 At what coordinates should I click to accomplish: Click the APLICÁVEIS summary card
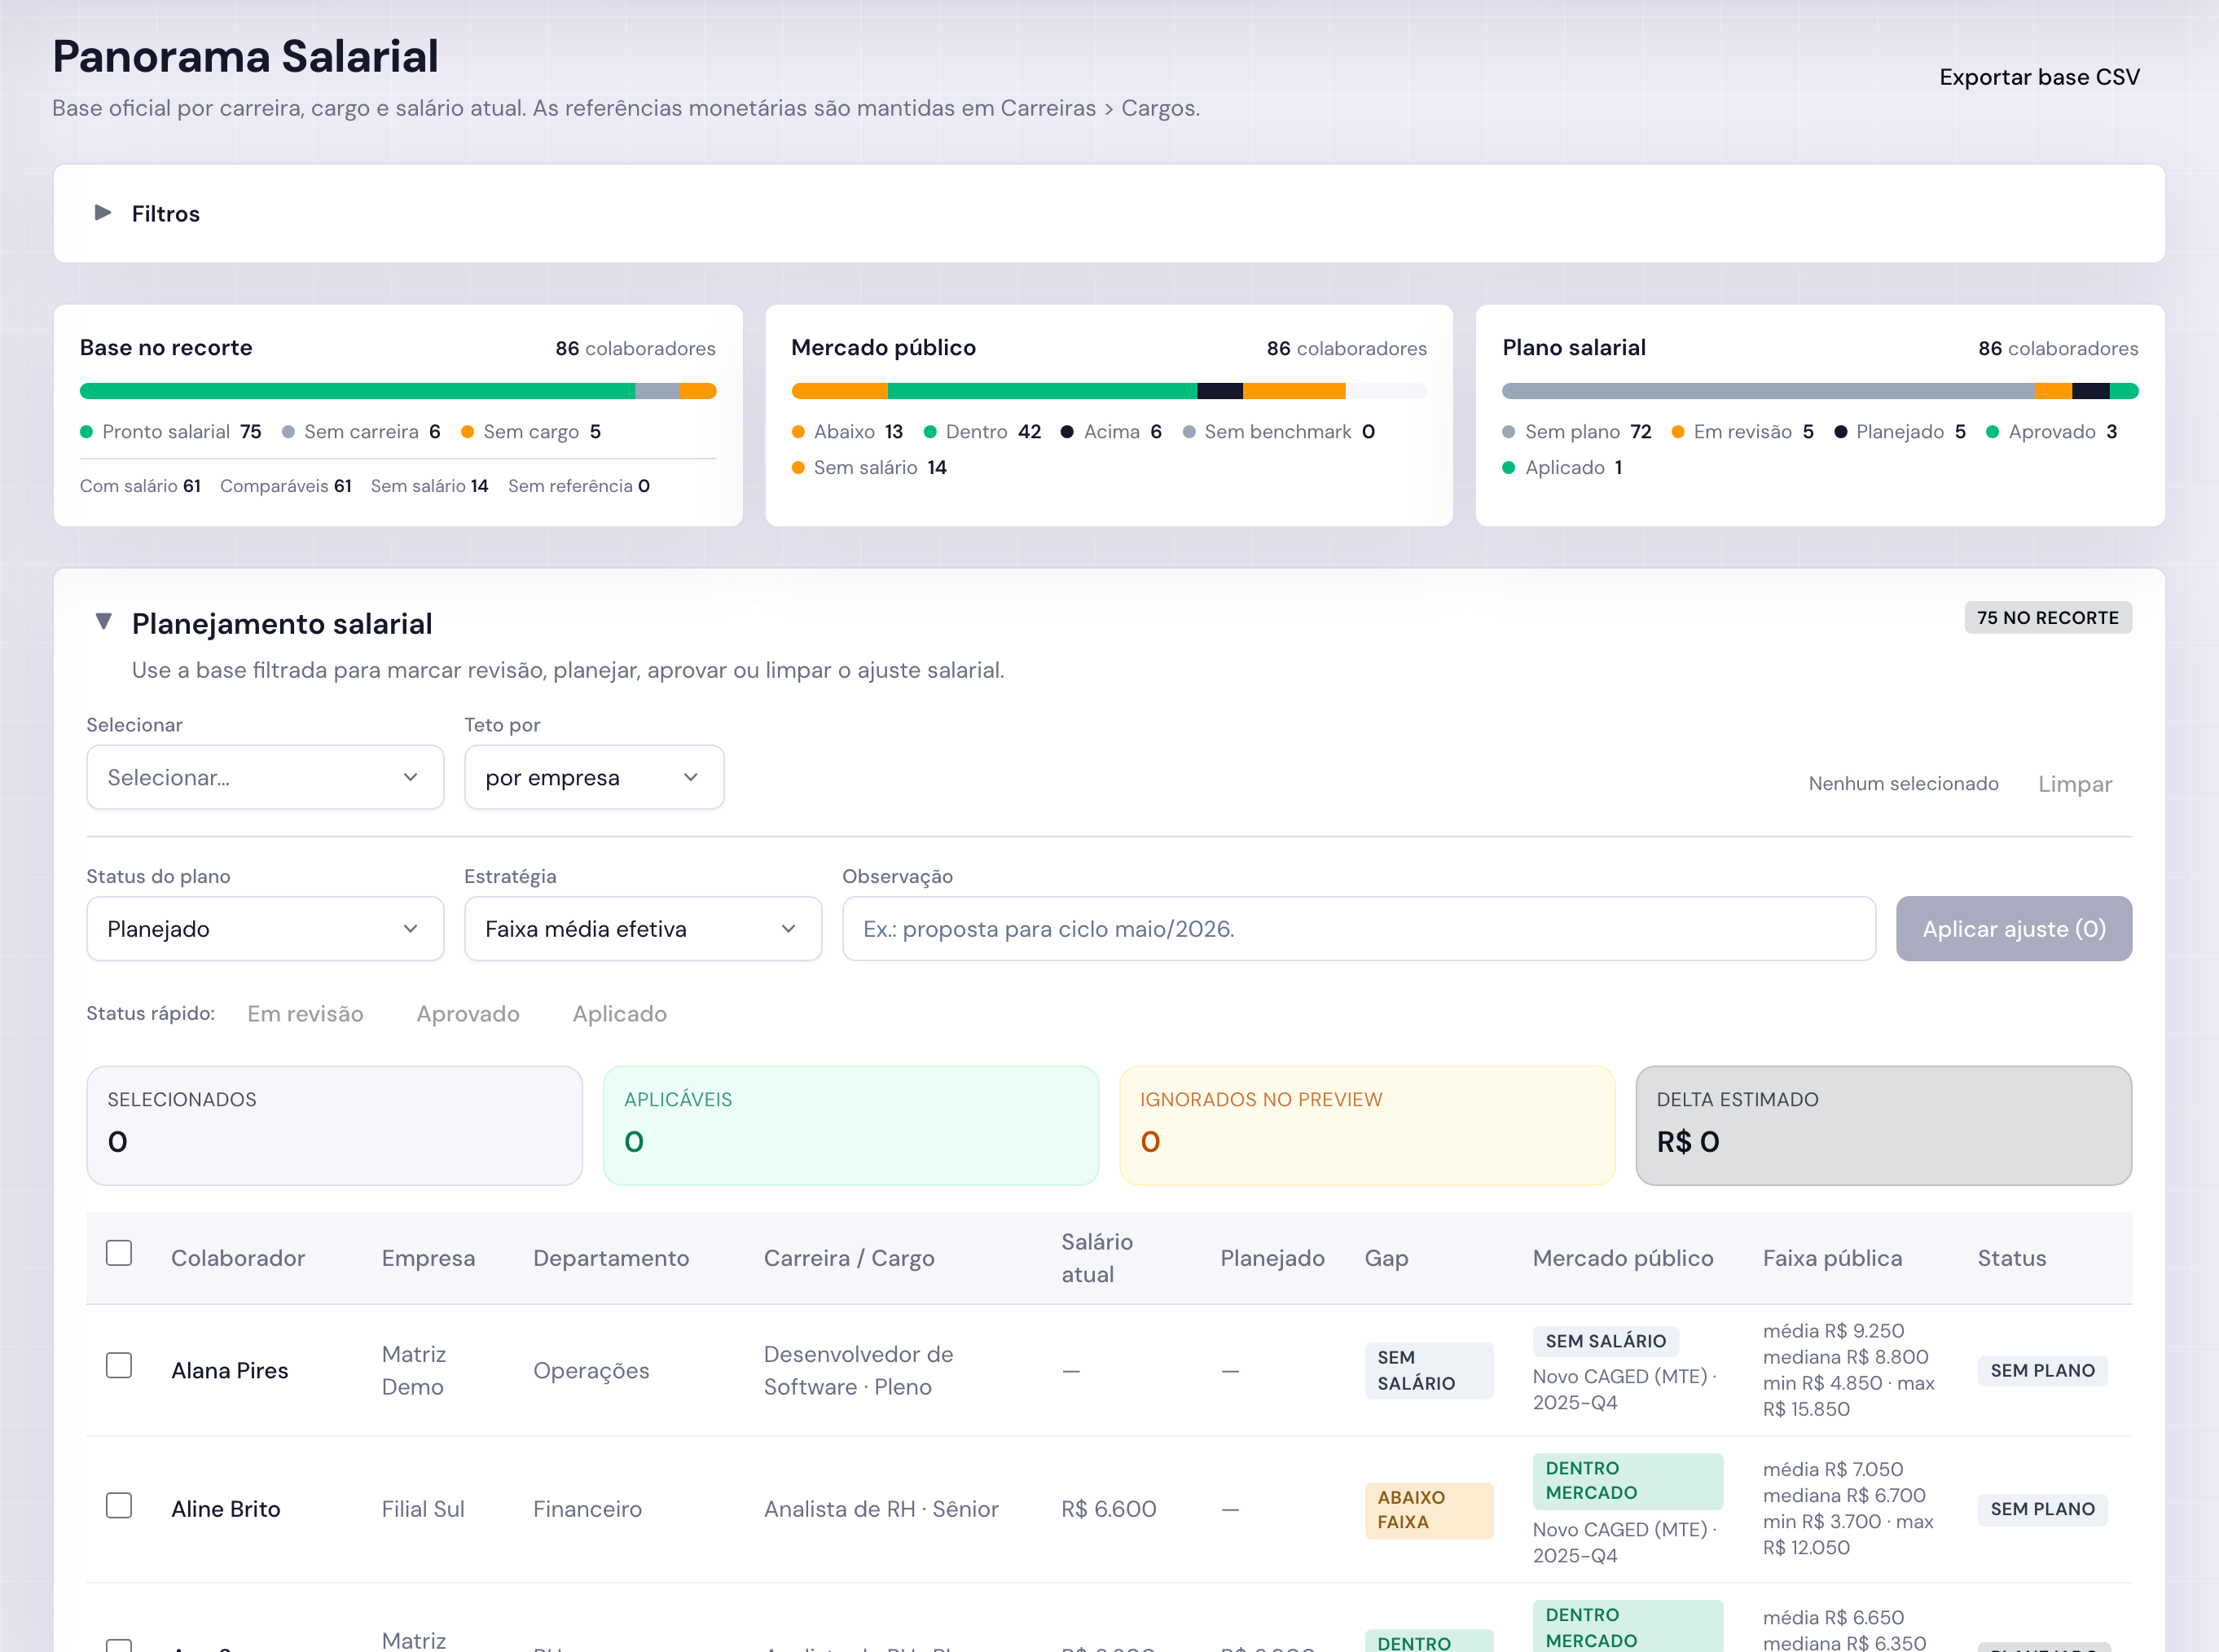[x=851, y=1126]
